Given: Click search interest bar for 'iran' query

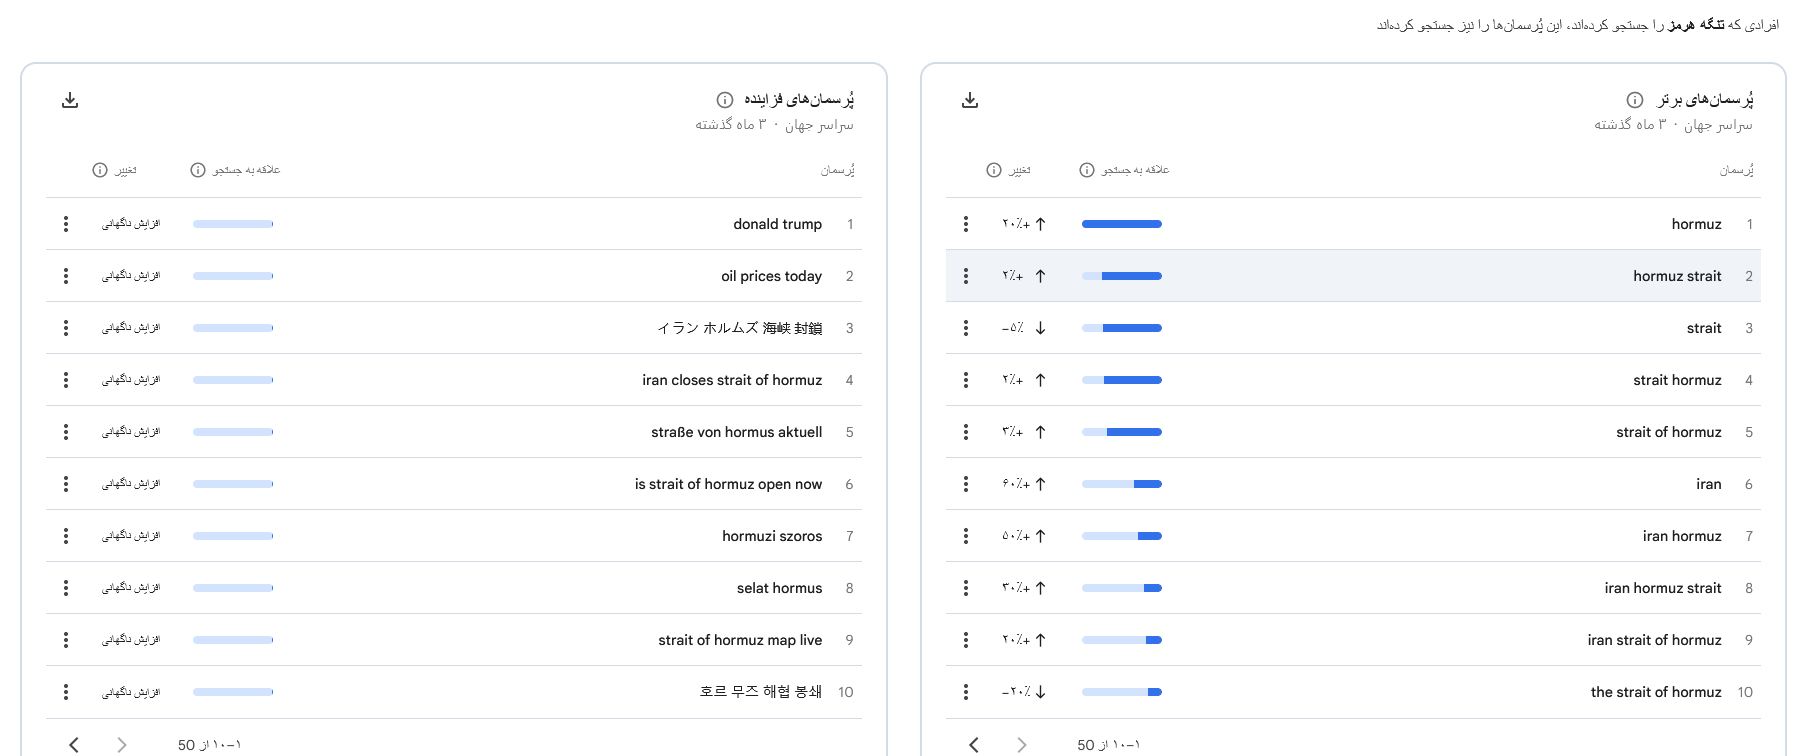Looking at the screenshot, I should [1121, 484].
